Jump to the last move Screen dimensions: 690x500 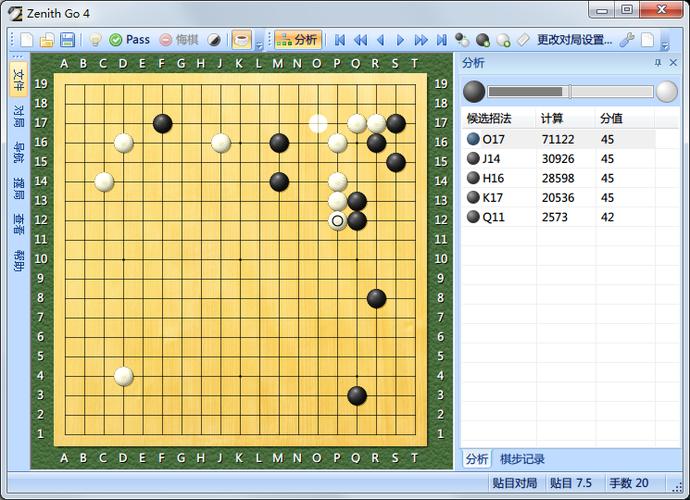pyautogui.click(x=441, y=40)
